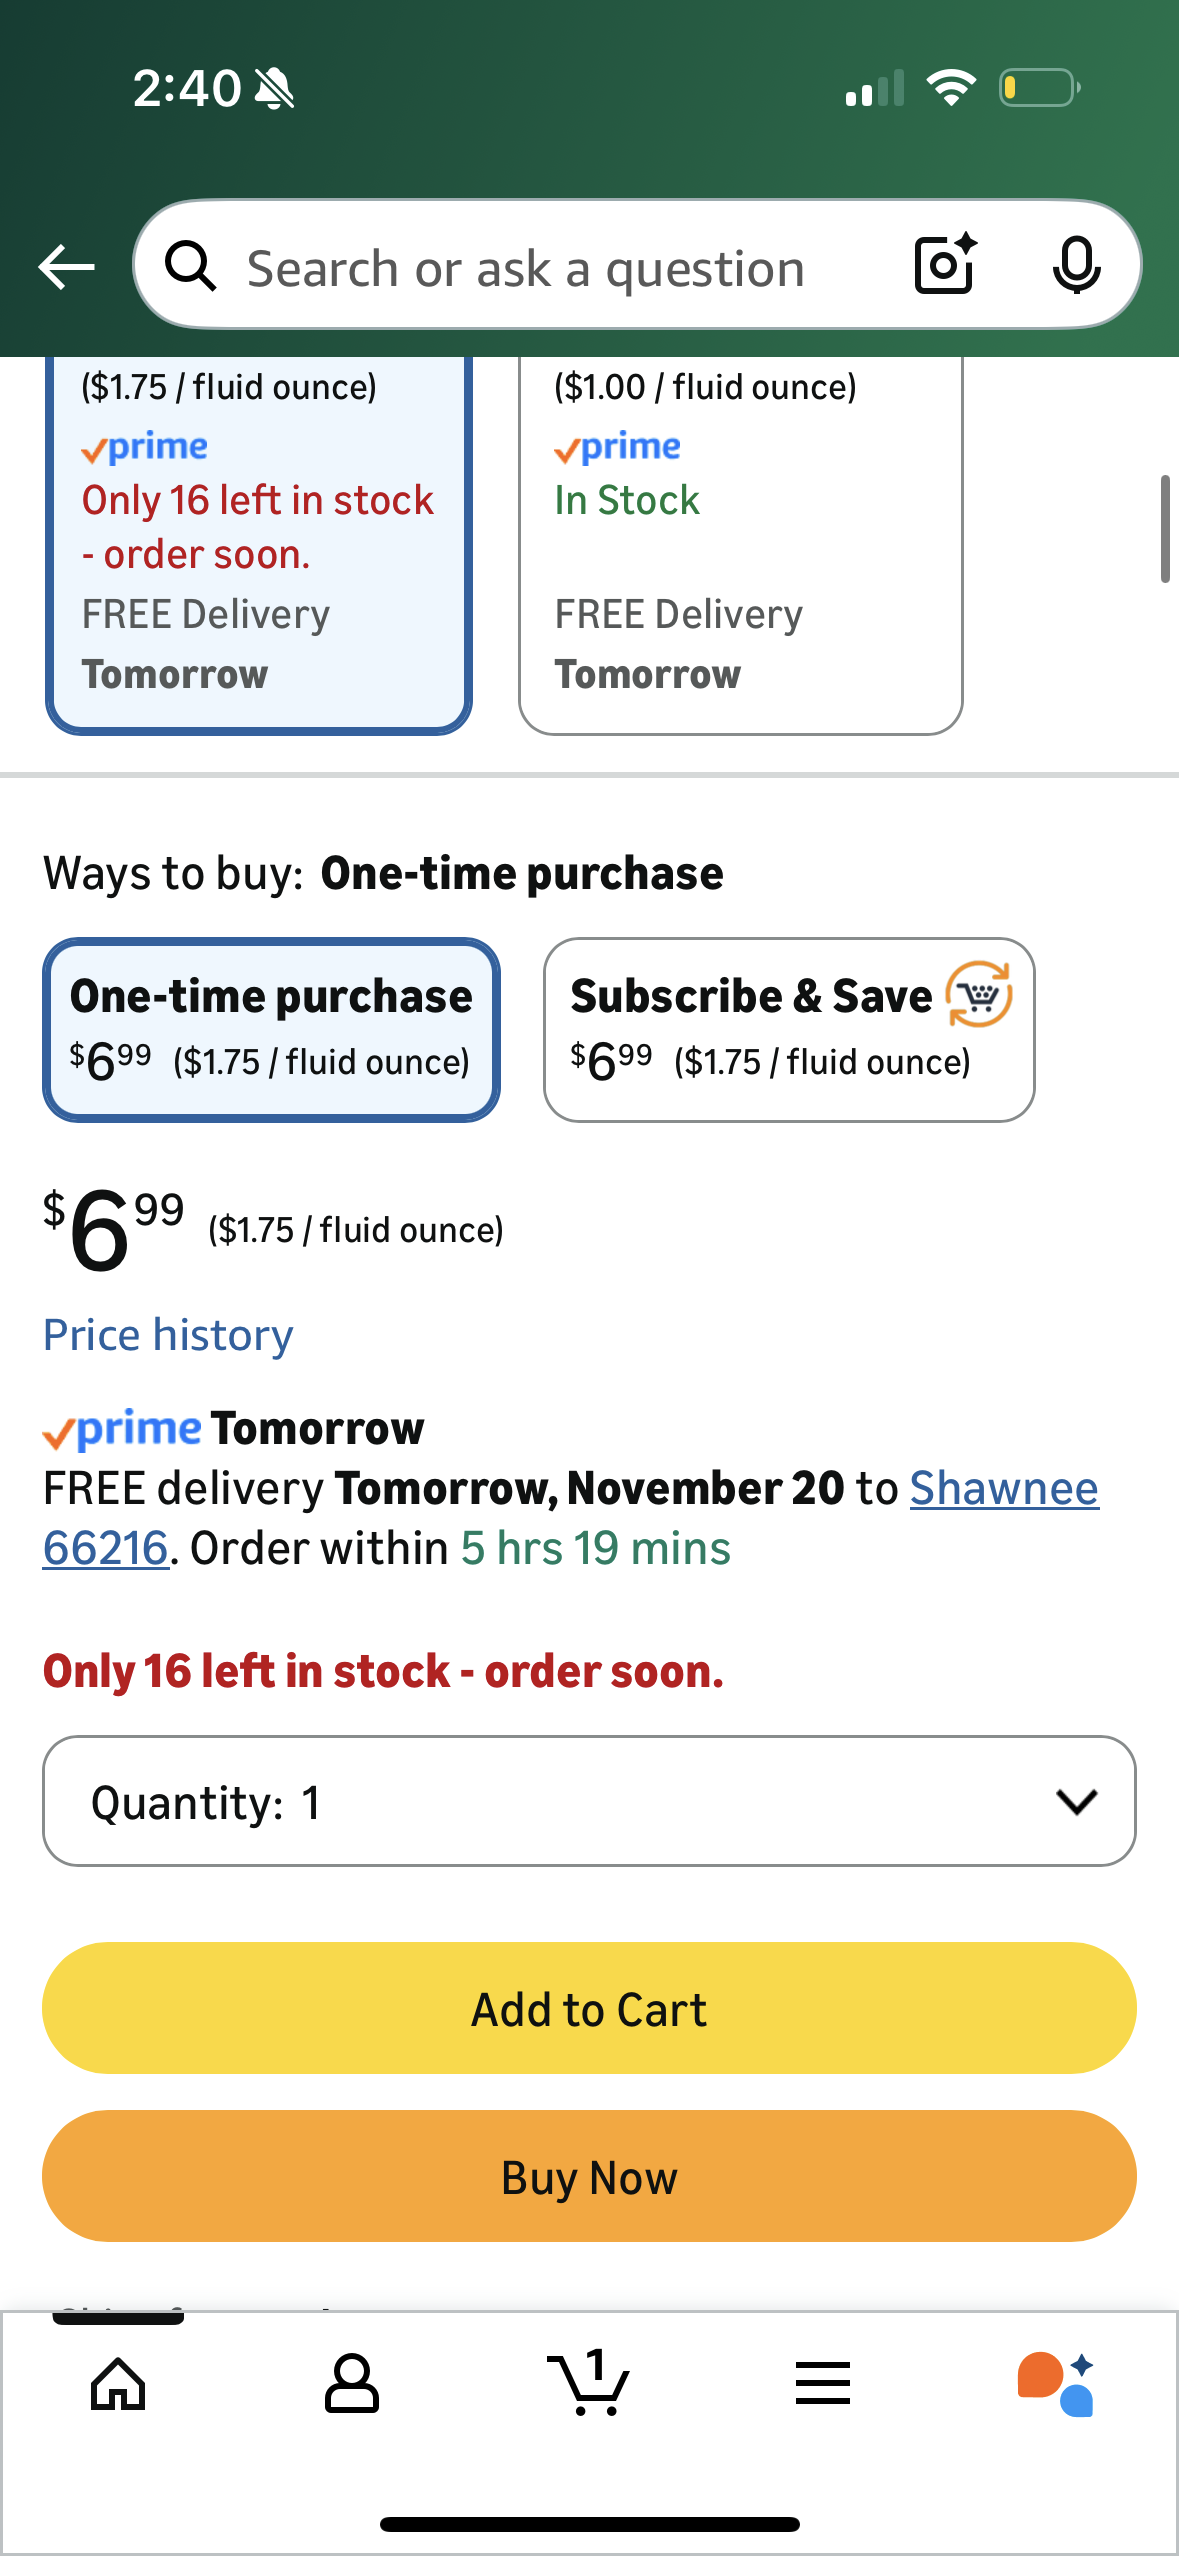Activate microphone voice search

(1076, 266)
